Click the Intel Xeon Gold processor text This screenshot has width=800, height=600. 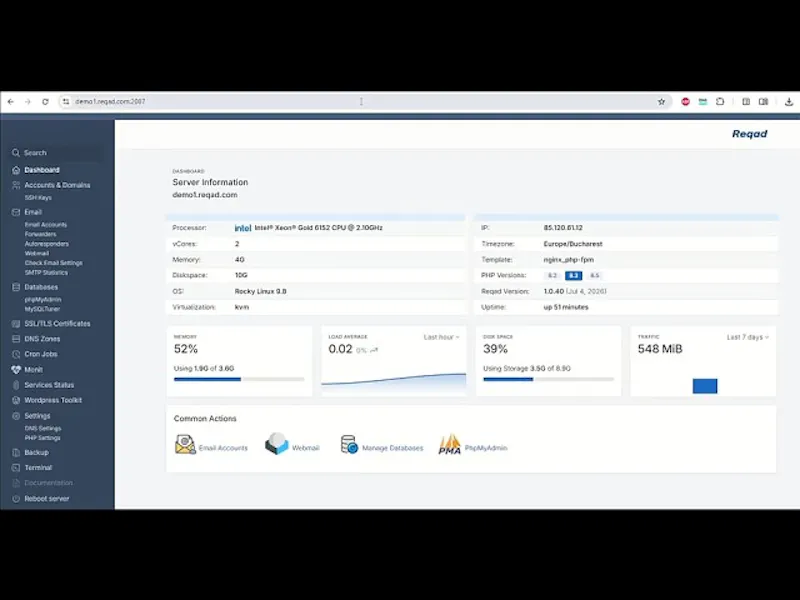(318, 228)
